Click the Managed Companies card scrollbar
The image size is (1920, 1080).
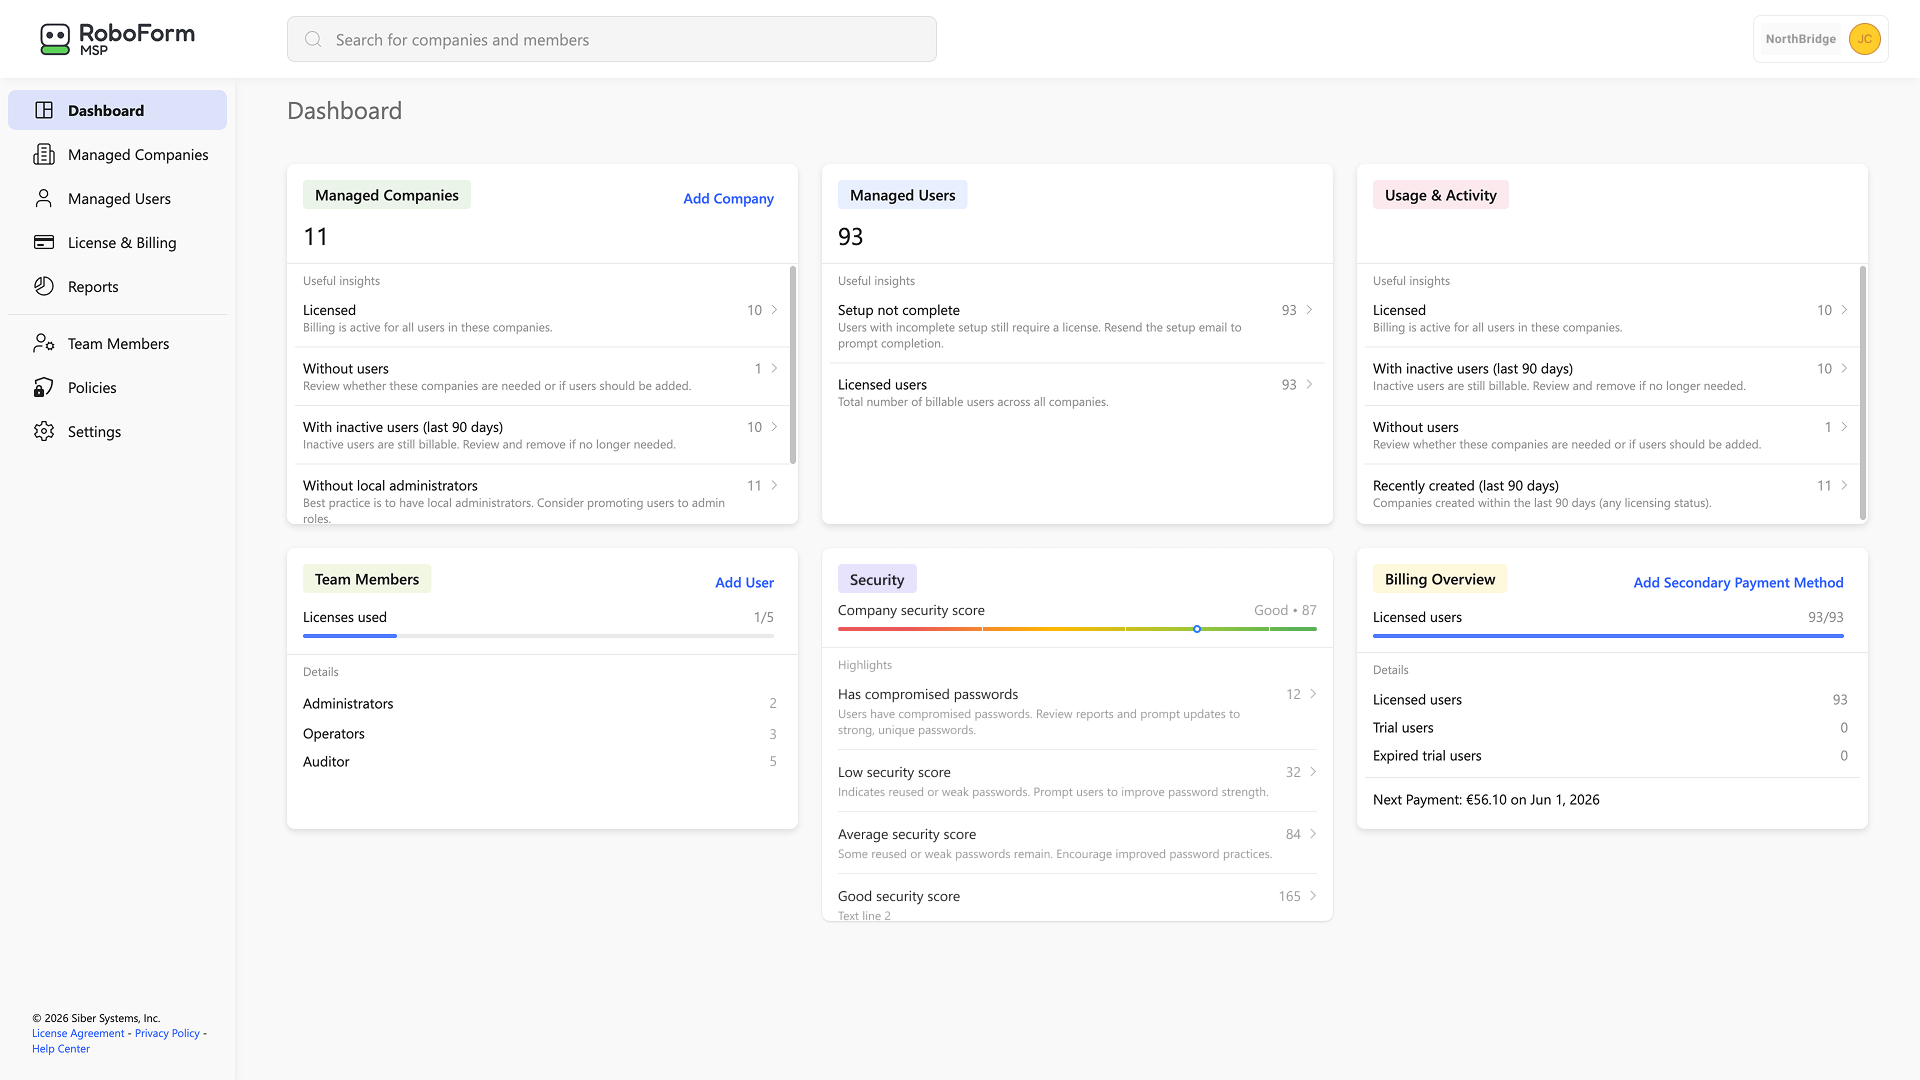tap(793, 365)
